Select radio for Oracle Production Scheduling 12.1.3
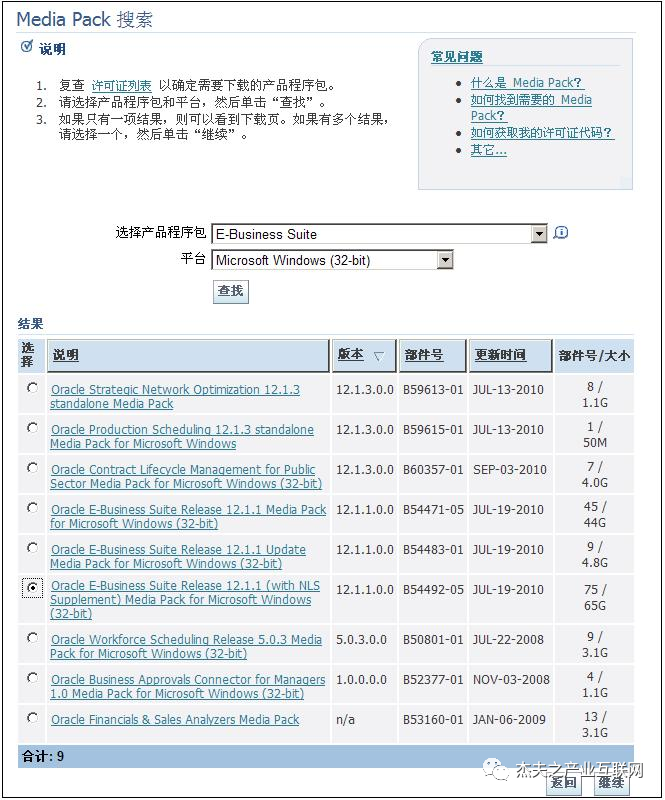The image size is (665, 800). (x=32, y=428)
